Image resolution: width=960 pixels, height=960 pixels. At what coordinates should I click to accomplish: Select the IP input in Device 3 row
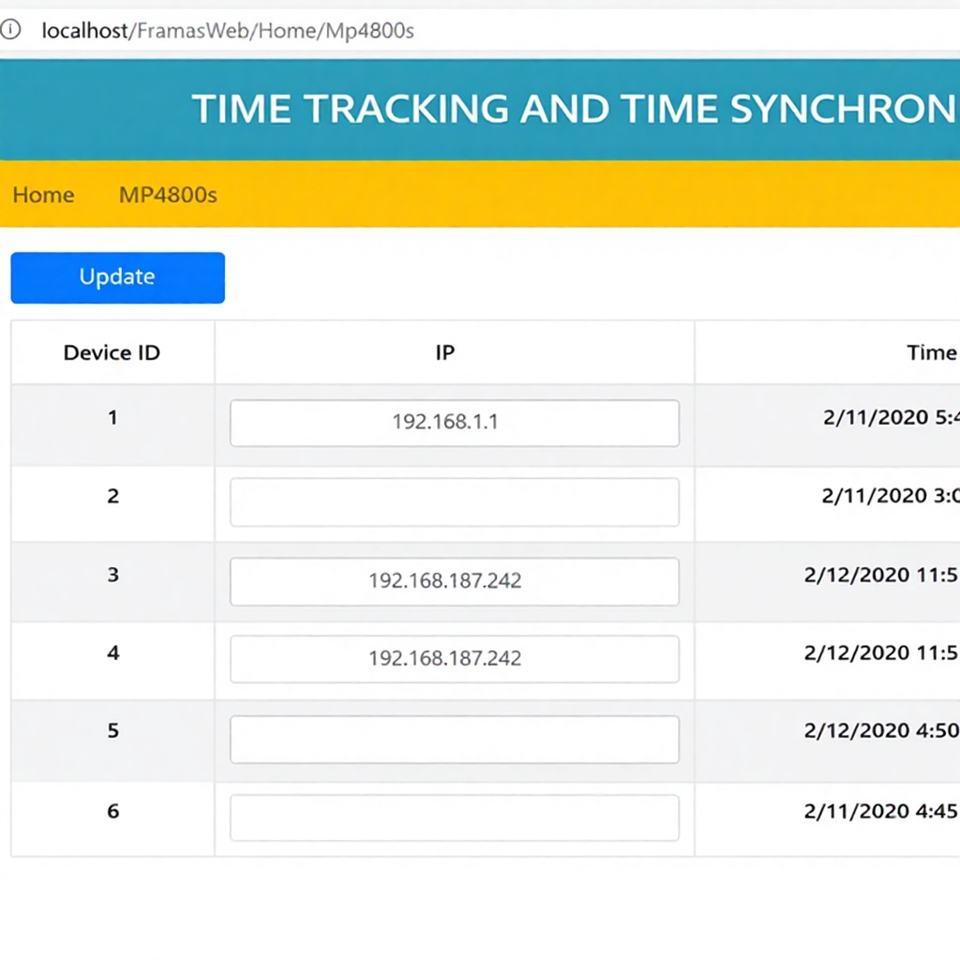pos(454,581)
